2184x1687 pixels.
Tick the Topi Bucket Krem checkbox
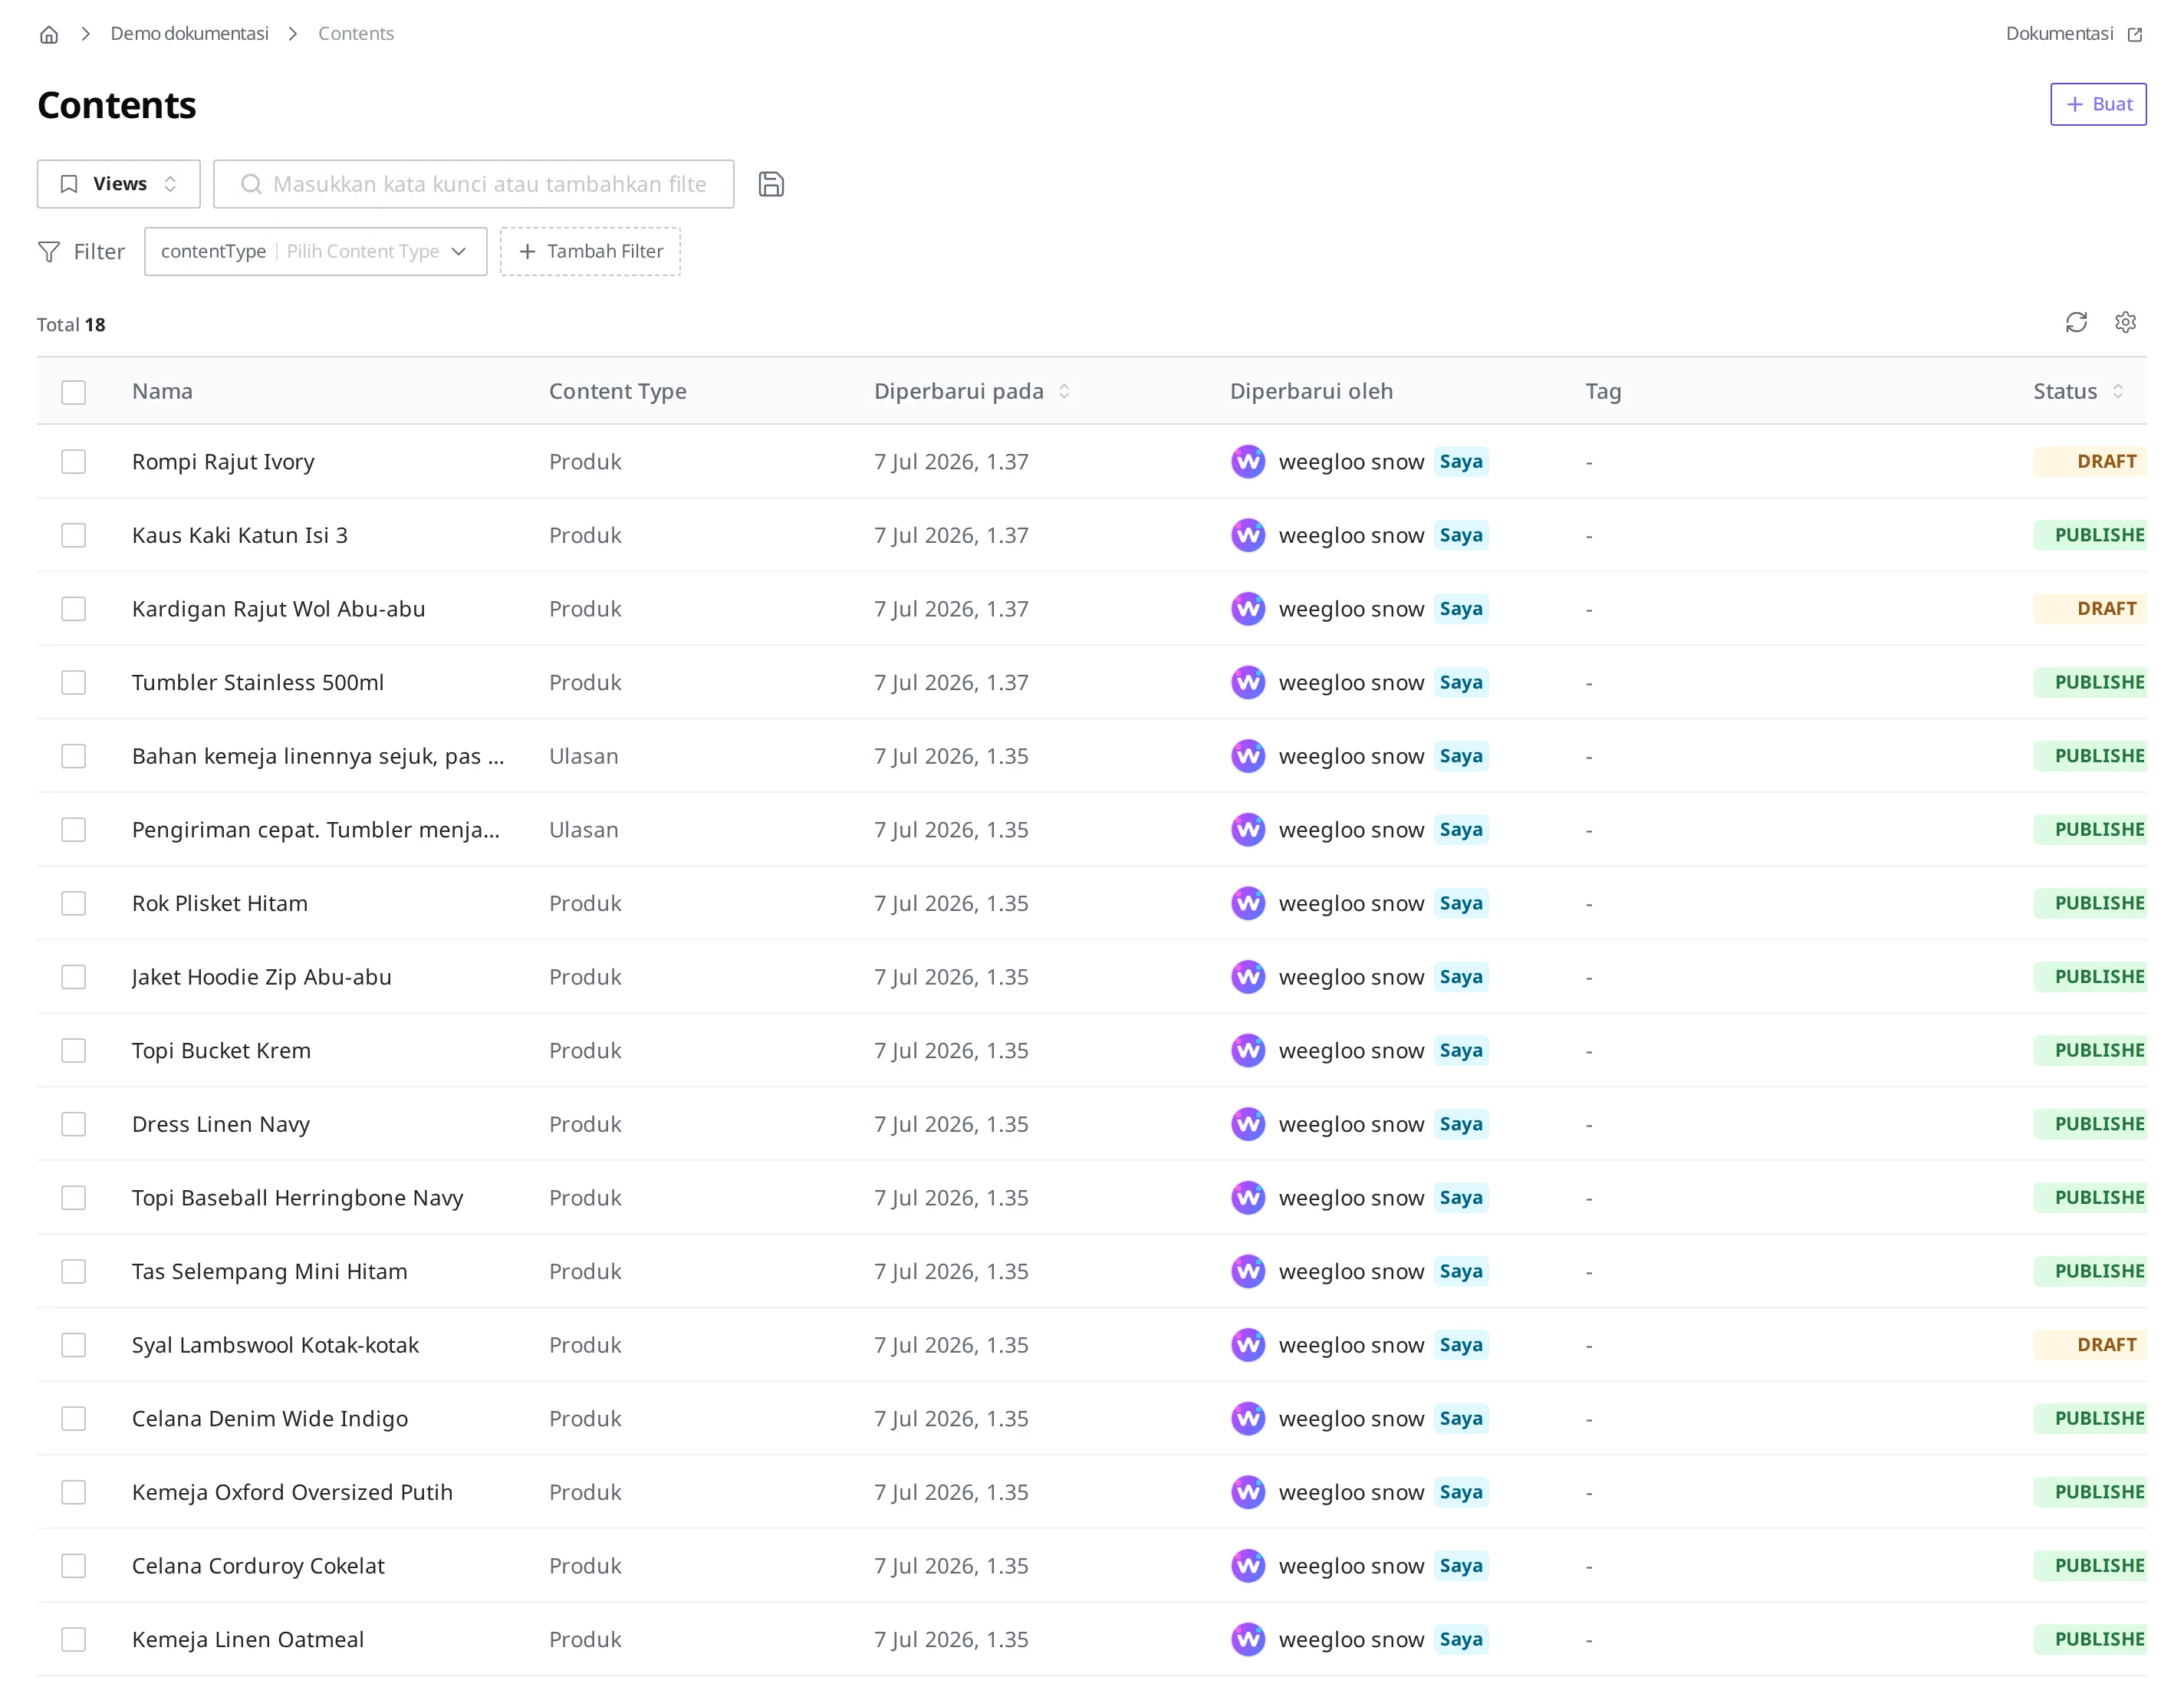pyautogui.click(x=73, y=1051)
